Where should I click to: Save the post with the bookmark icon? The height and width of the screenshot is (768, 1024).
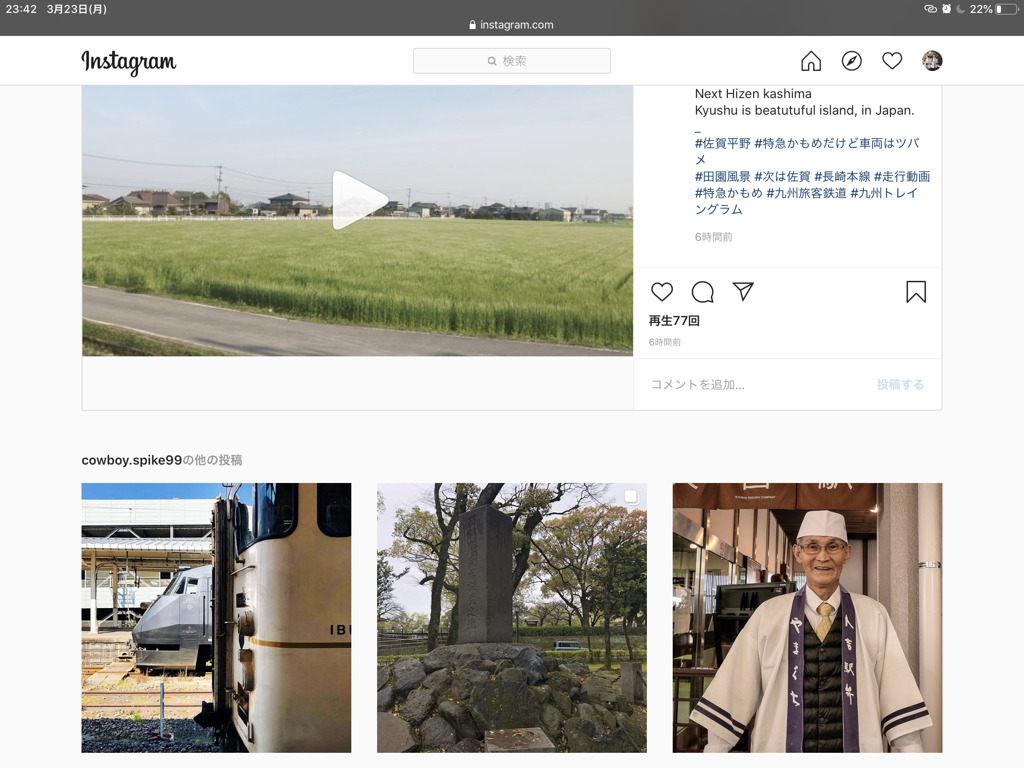click(915, 291)
